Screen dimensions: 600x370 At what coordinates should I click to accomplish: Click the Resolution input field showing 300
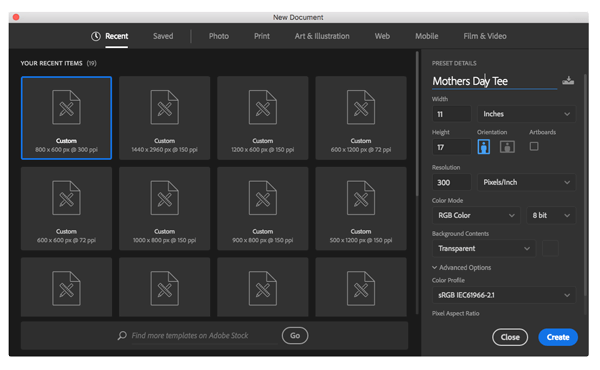tap(452, 182)
